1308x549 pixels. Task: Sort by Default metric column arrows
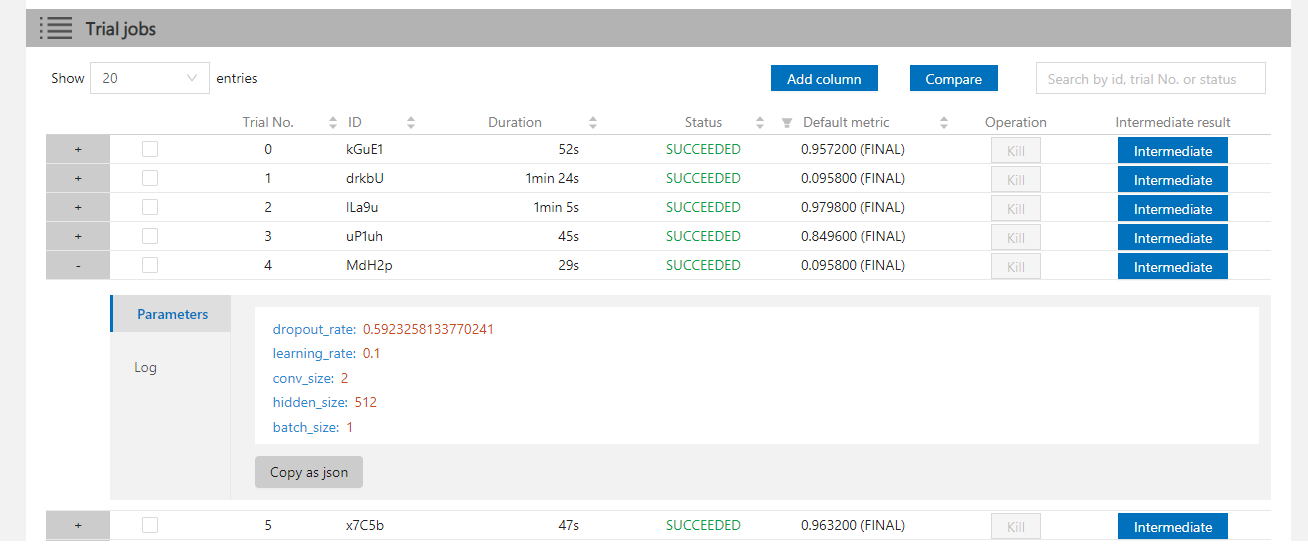944,123
